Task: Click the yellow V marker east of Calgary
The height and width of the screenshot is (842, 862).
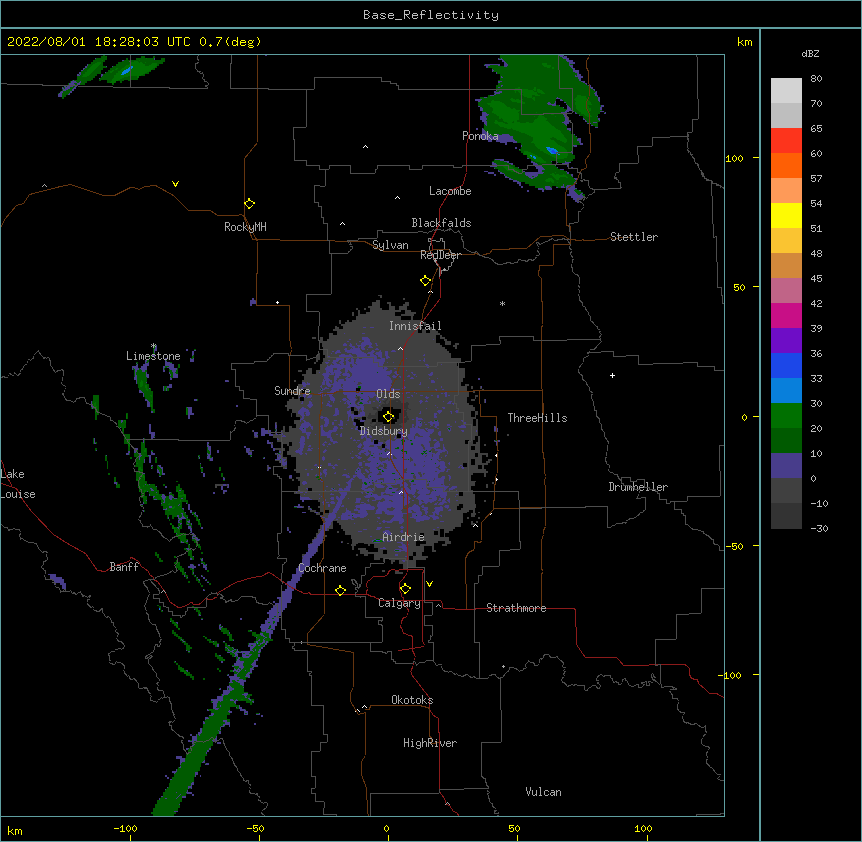Action: 429,584
